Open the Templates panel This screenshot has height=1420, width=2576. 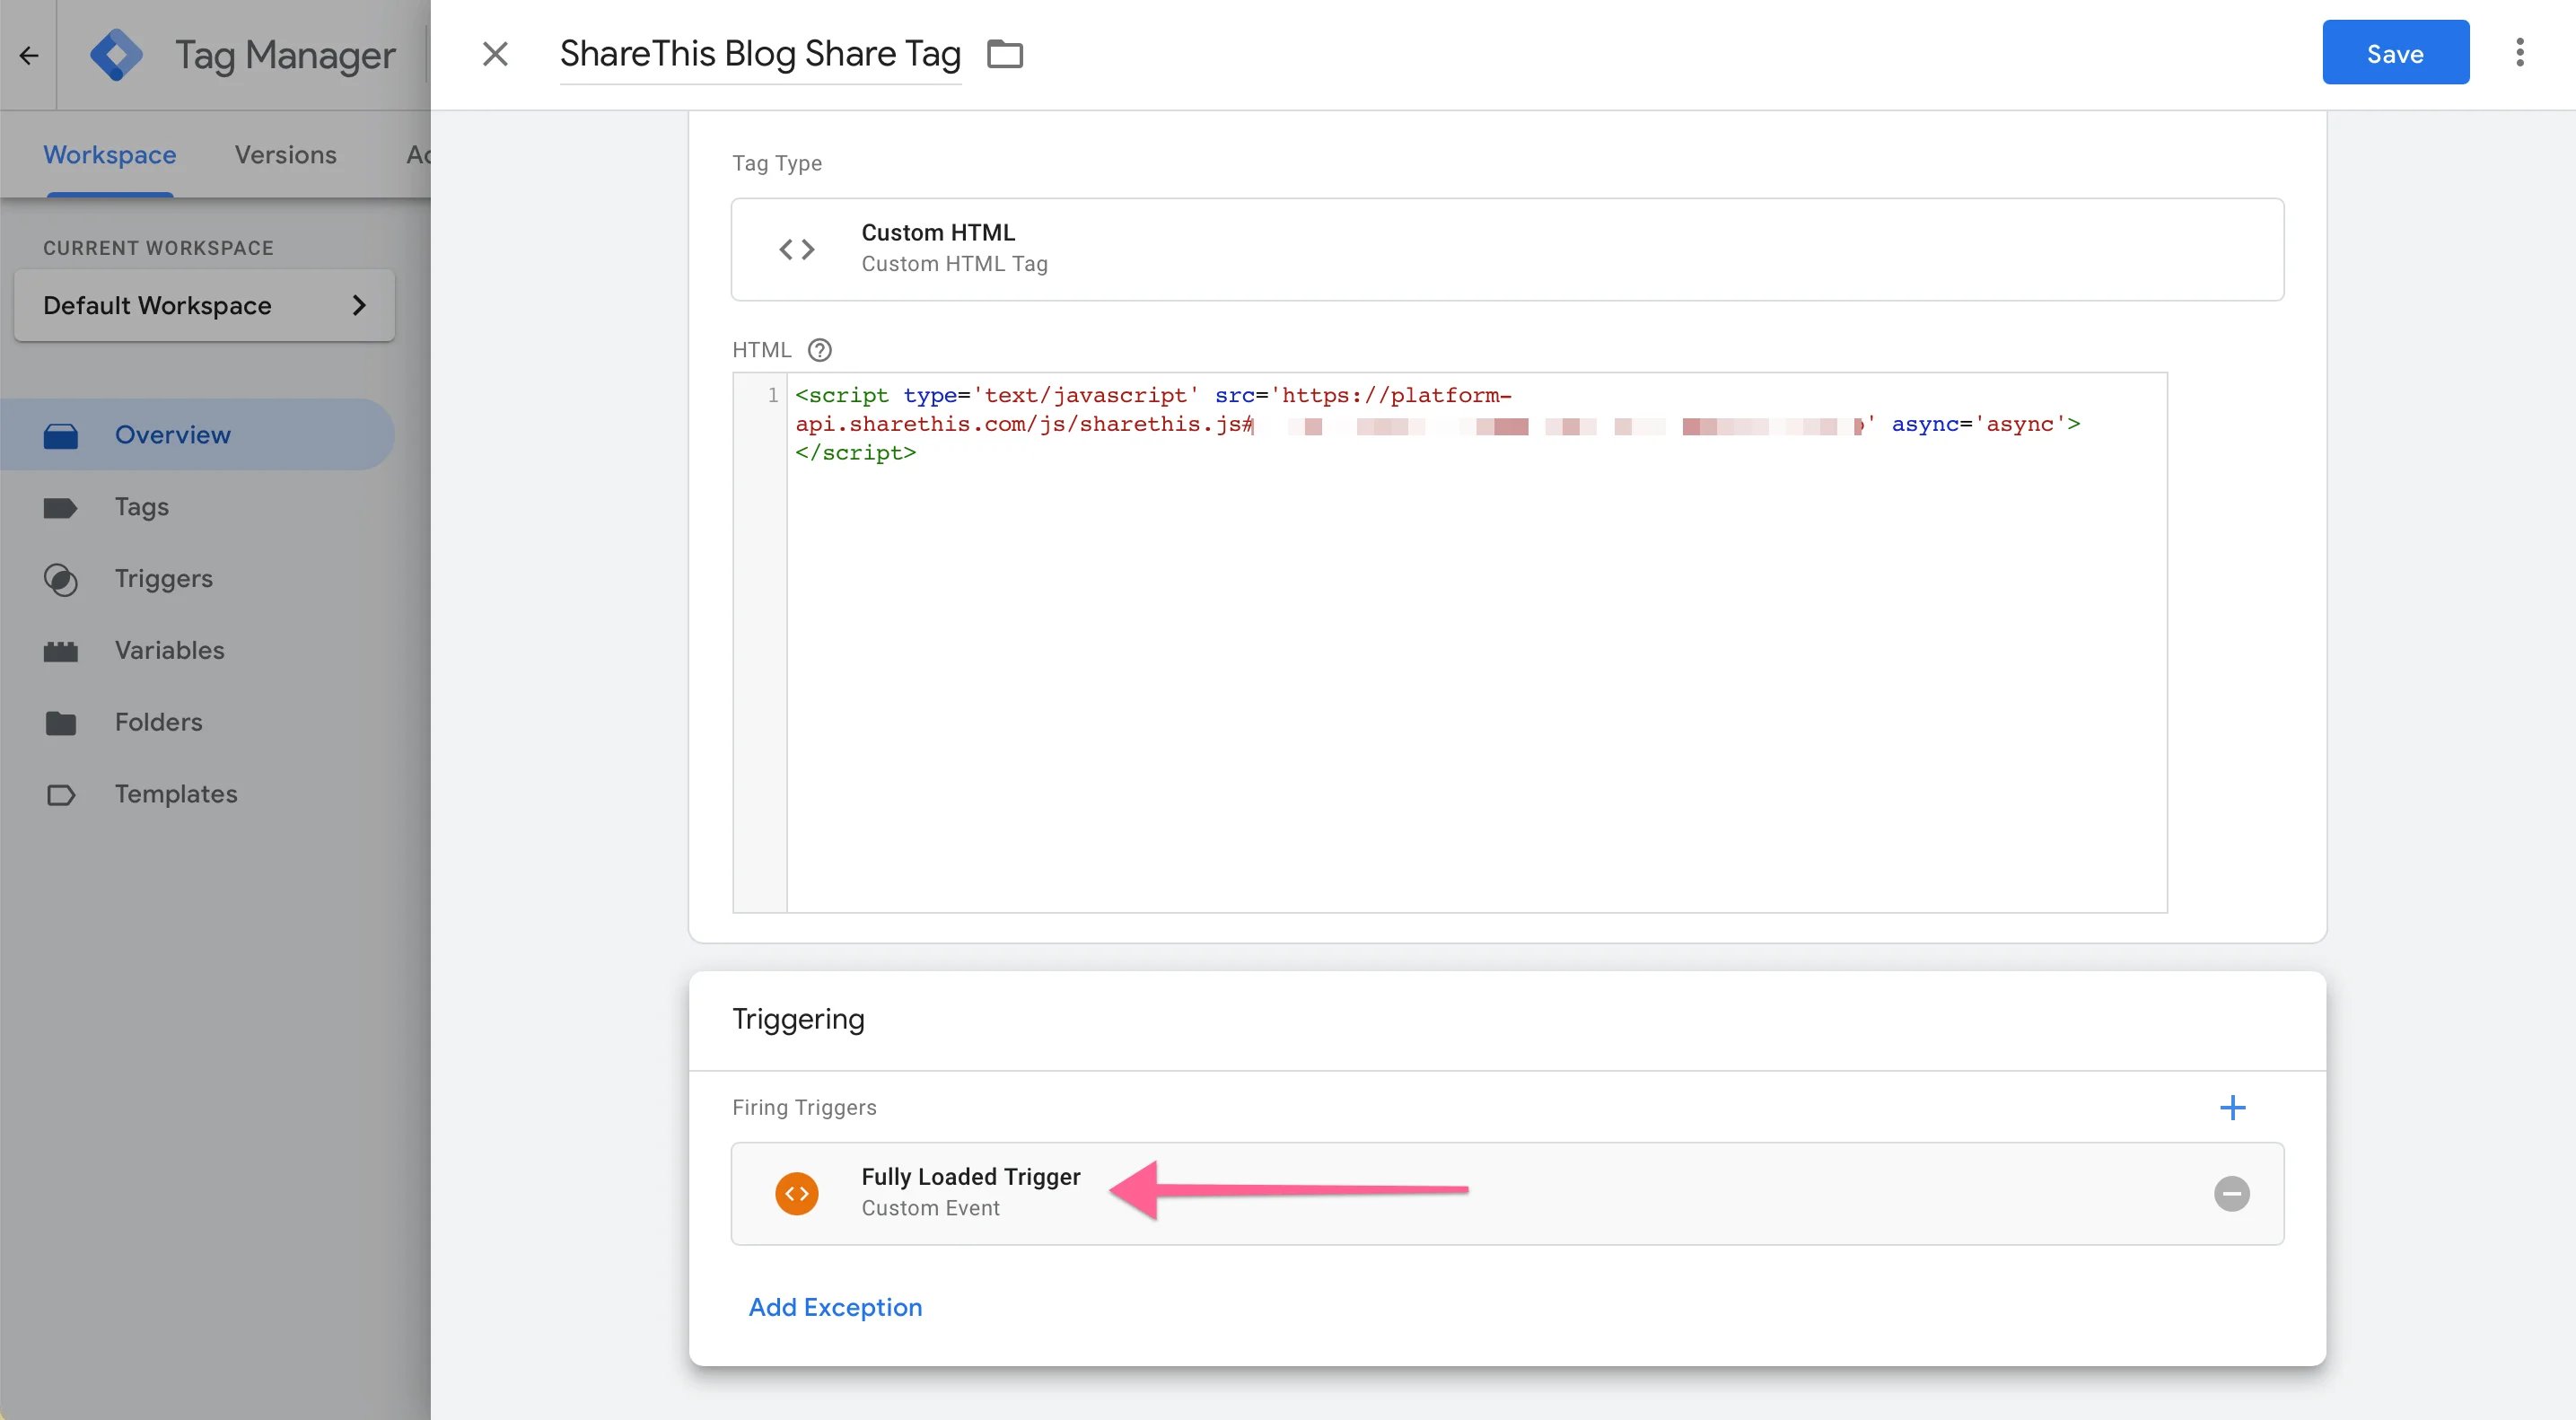click(176, 794)
